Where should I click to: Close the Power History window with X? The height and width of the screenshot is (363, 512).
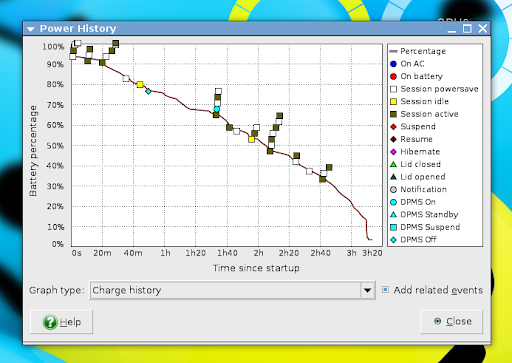click(x=483, y=29)
